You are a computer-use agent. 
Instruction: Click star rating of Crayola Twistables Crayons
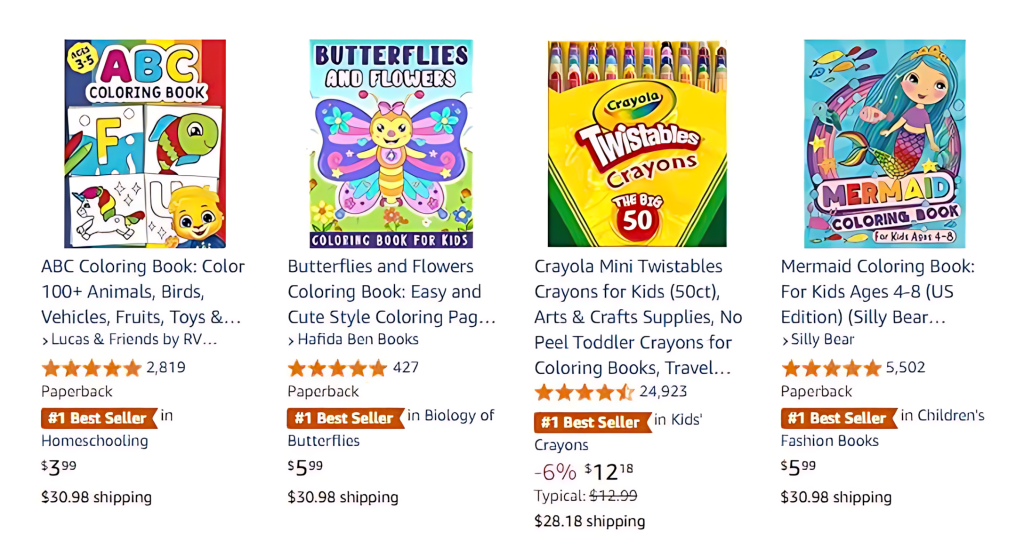[x=584, y=392]
